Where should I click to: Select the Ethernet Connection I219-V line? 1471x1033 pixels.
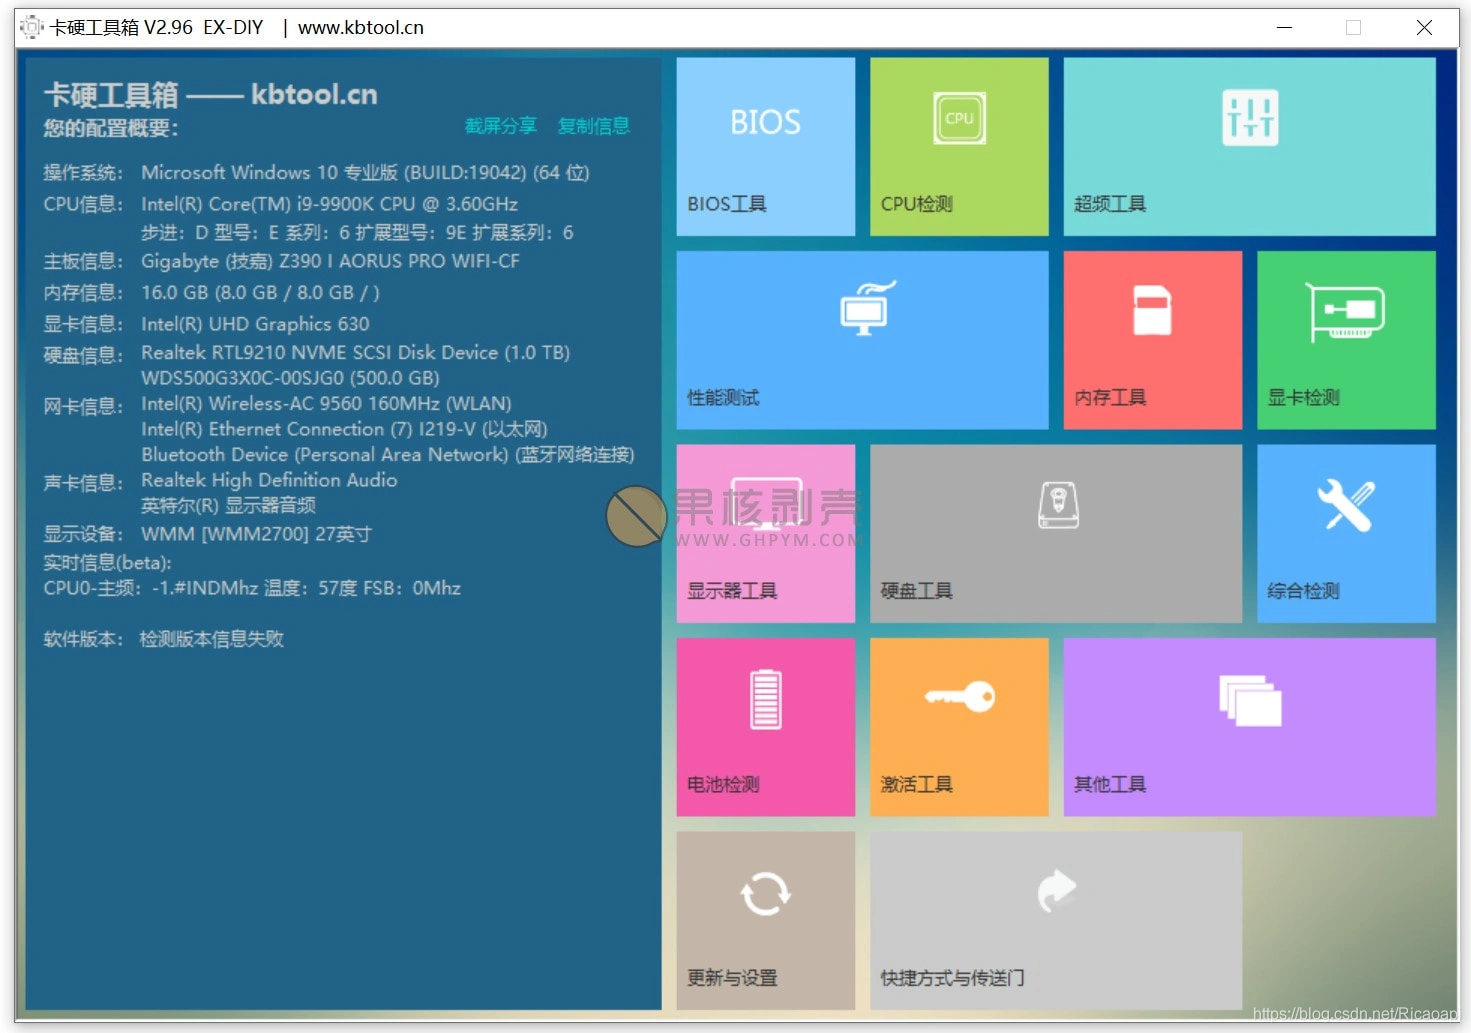click(344, 429)
